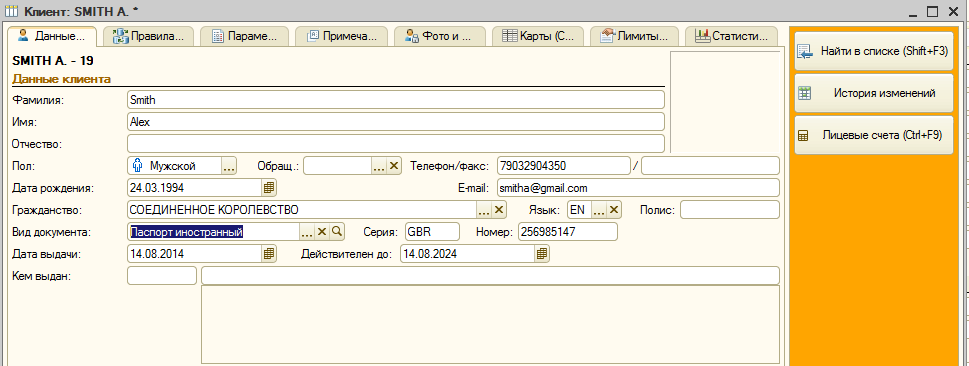
Task: Click the Данные клиента section title
Action: pyautogui.click(x=61, y=79)
